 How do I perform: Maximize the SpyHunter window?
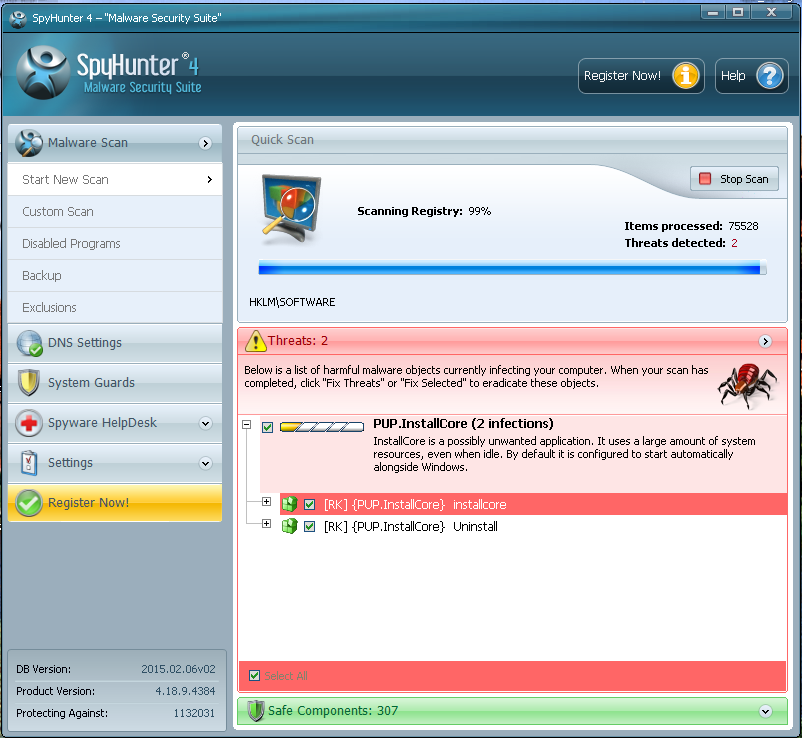738,12
